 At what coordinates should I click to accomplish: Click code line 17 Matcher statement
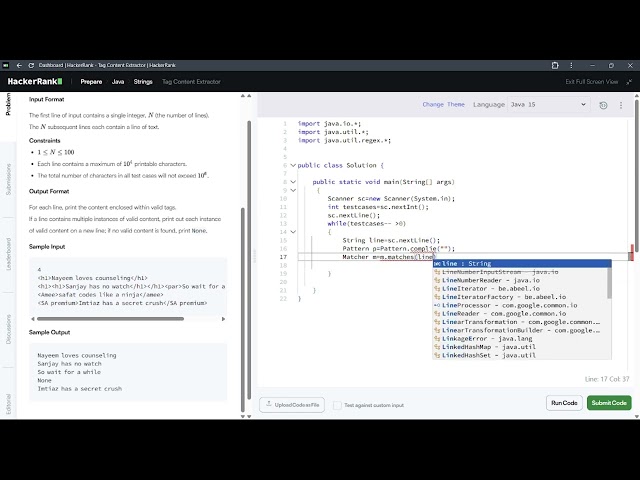388,257
